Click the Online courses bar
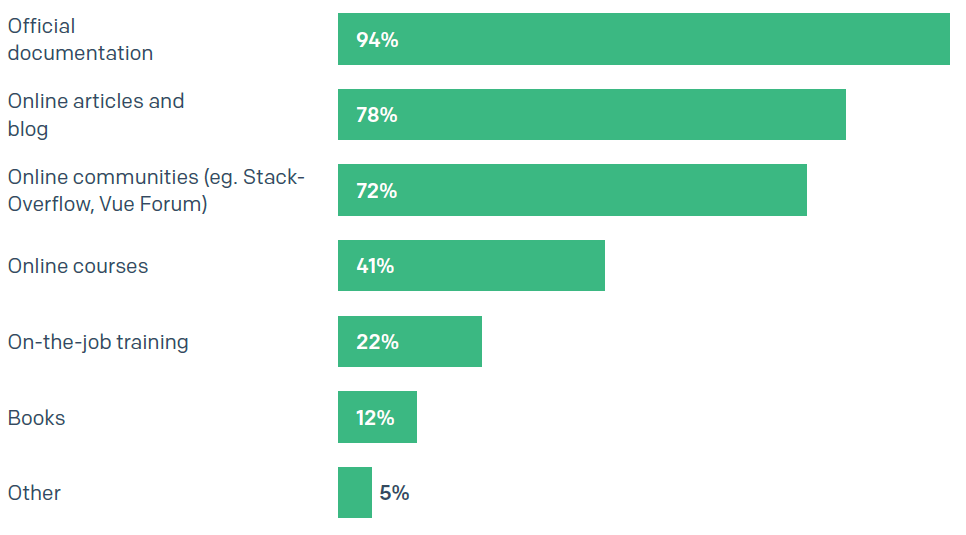Image resolution: width=966 pixels, height=535 pixels. click(471, 266)
